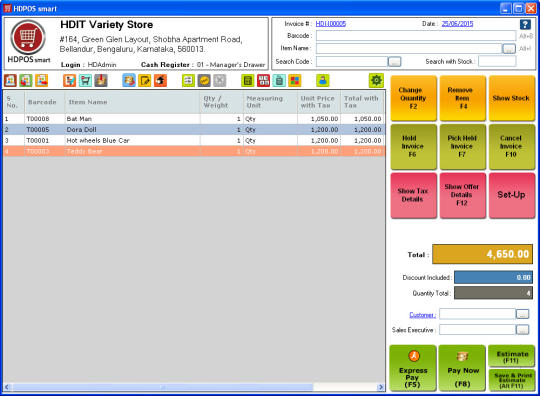Click the brown document icon in toolbar
This screenshot has height=396, width=540.
coord(10,81)
